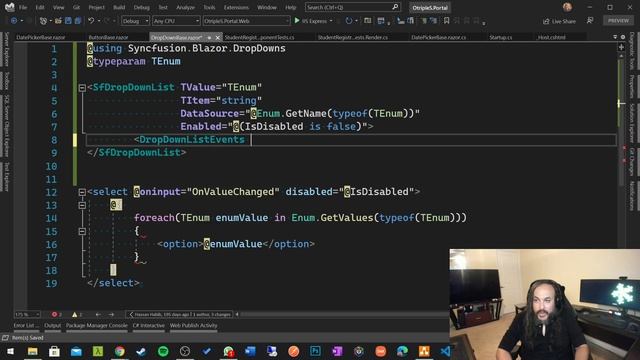
Task: Go to next issue arrow
Action: [x=111, y=314]
